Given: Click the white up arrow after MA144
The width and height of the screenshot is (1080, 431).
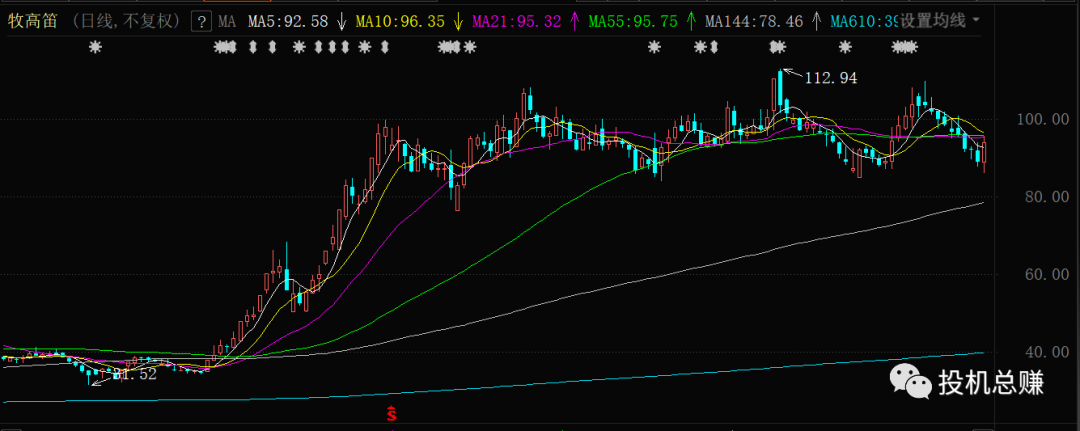Looking at the screenshot, I should click(817, 21).
